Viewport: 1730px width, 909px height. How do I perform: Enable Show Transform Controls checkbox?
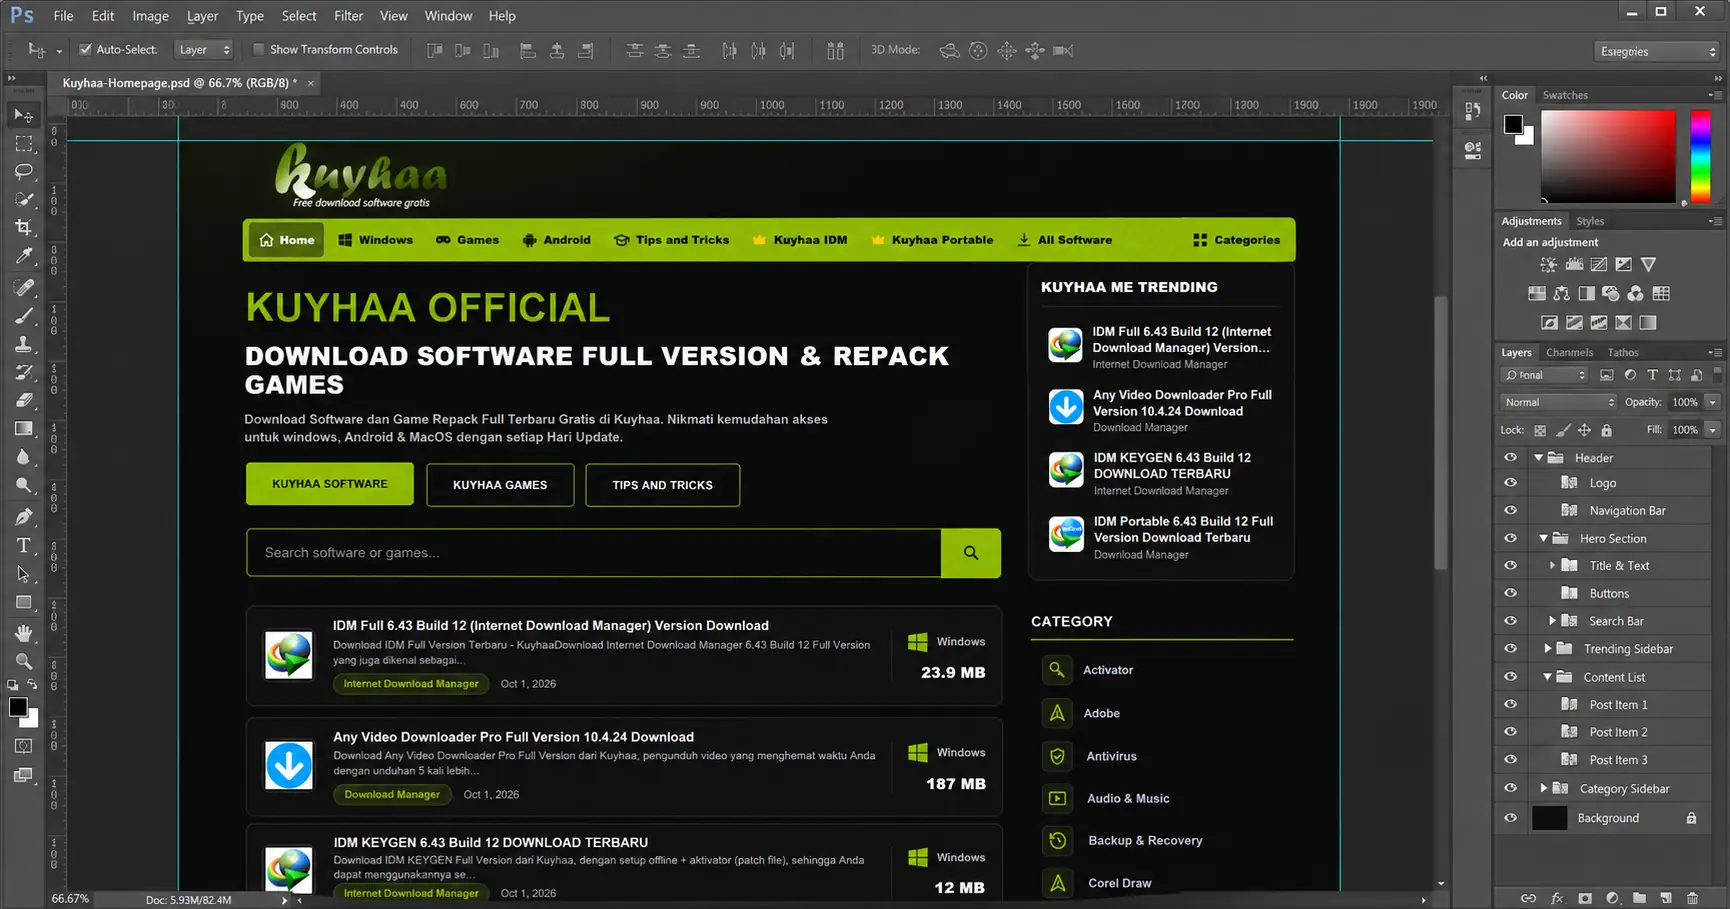tap(258, 49)
